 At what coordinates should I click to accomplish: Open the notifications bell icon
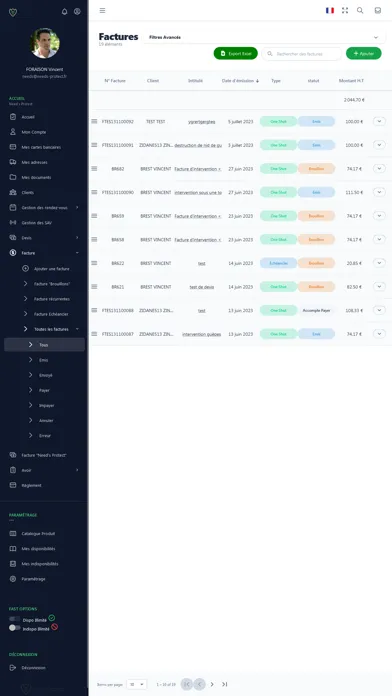[x=64, y=12]
